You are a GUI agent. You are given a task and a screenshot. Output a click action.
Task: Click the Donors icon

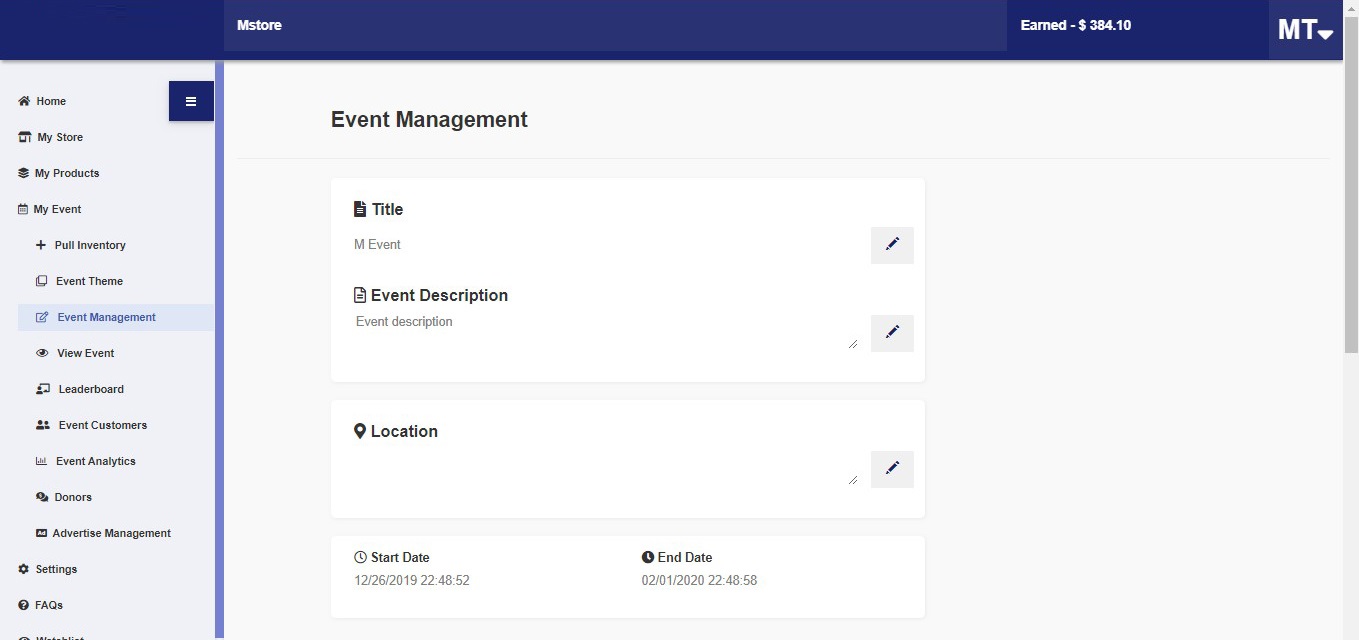(x=42, y=497)
